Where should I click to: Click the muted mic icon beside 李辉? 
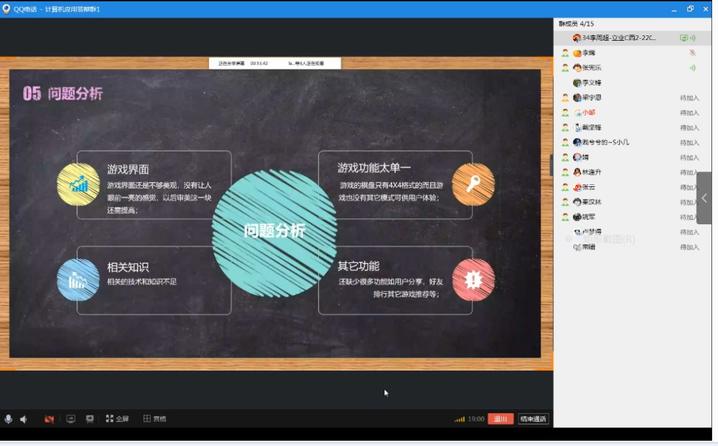click(692, 53)
